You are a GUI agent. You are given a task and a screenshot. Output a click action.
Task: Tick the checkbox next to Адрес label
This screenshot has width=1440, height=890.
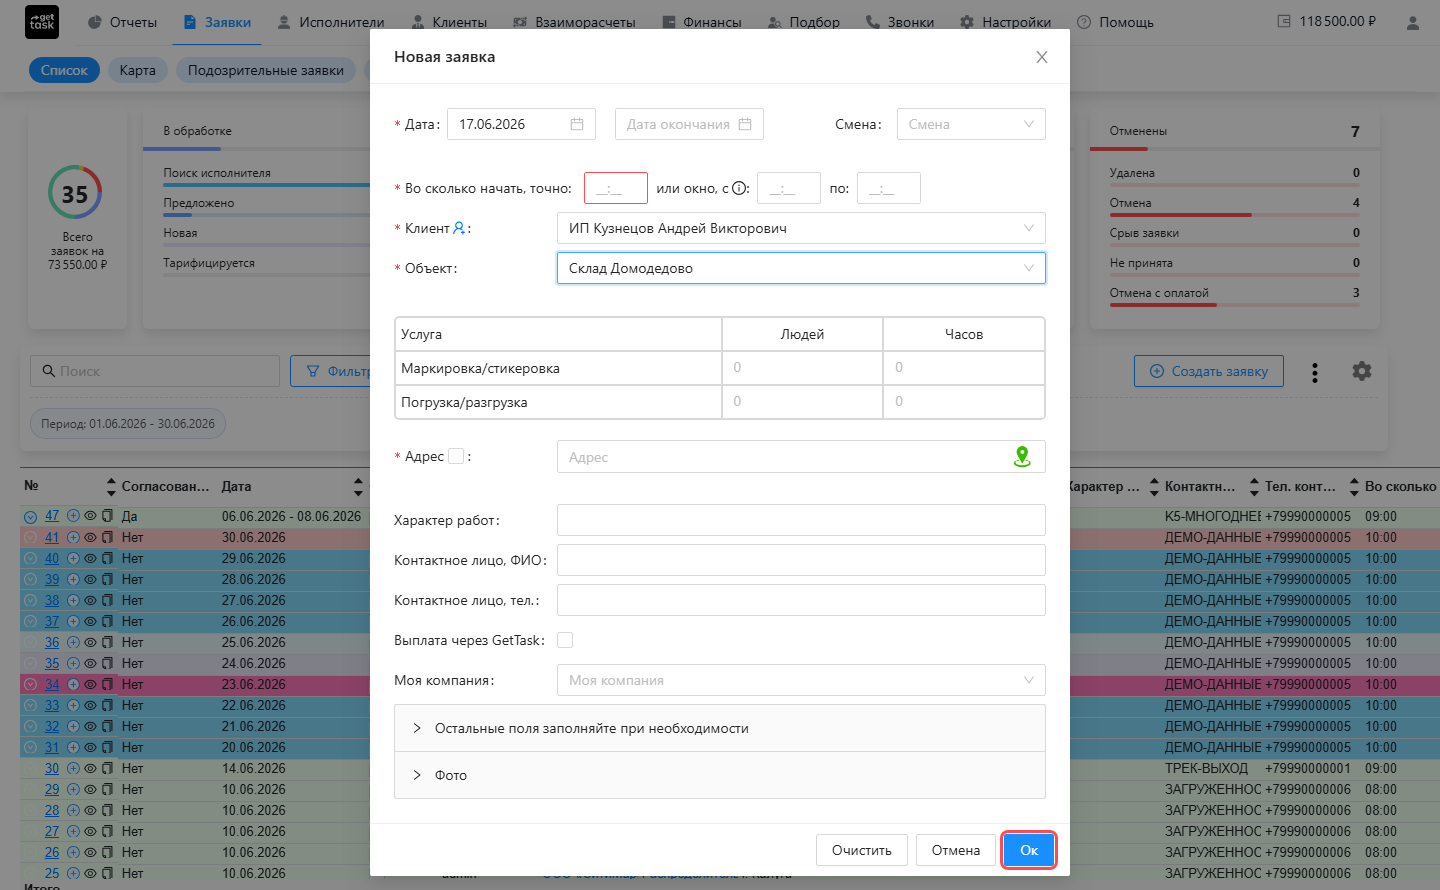(456, 456)
